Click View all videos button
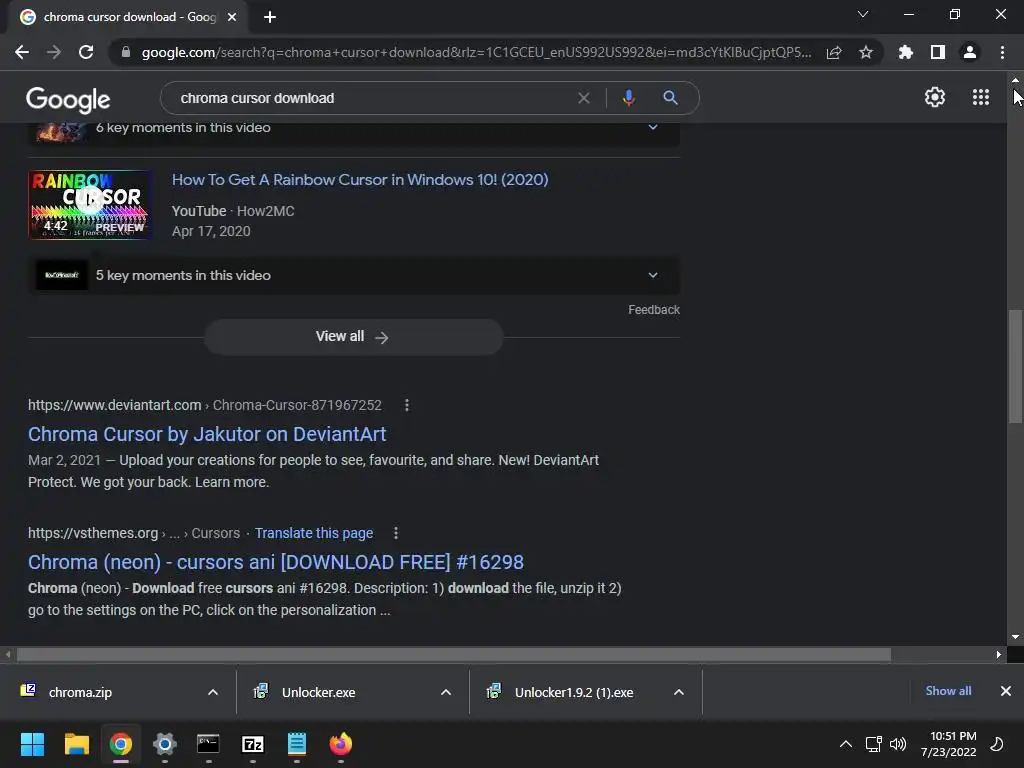The width and height of the screenshot is (1024, 768). 354,337
